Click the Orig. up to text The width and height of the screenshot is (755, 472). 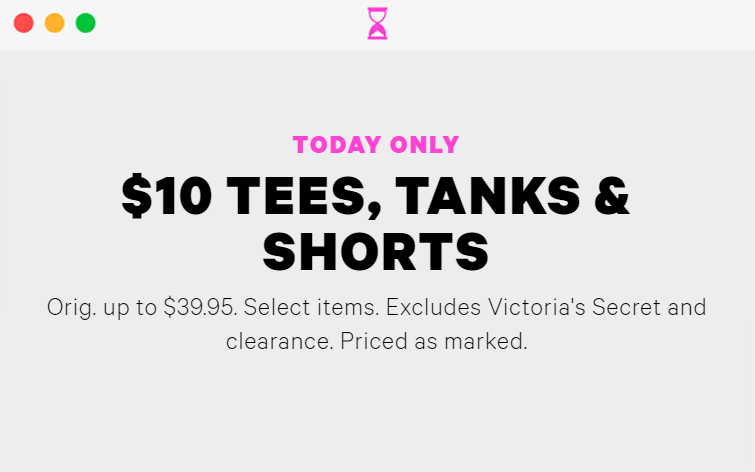(102, 308)
